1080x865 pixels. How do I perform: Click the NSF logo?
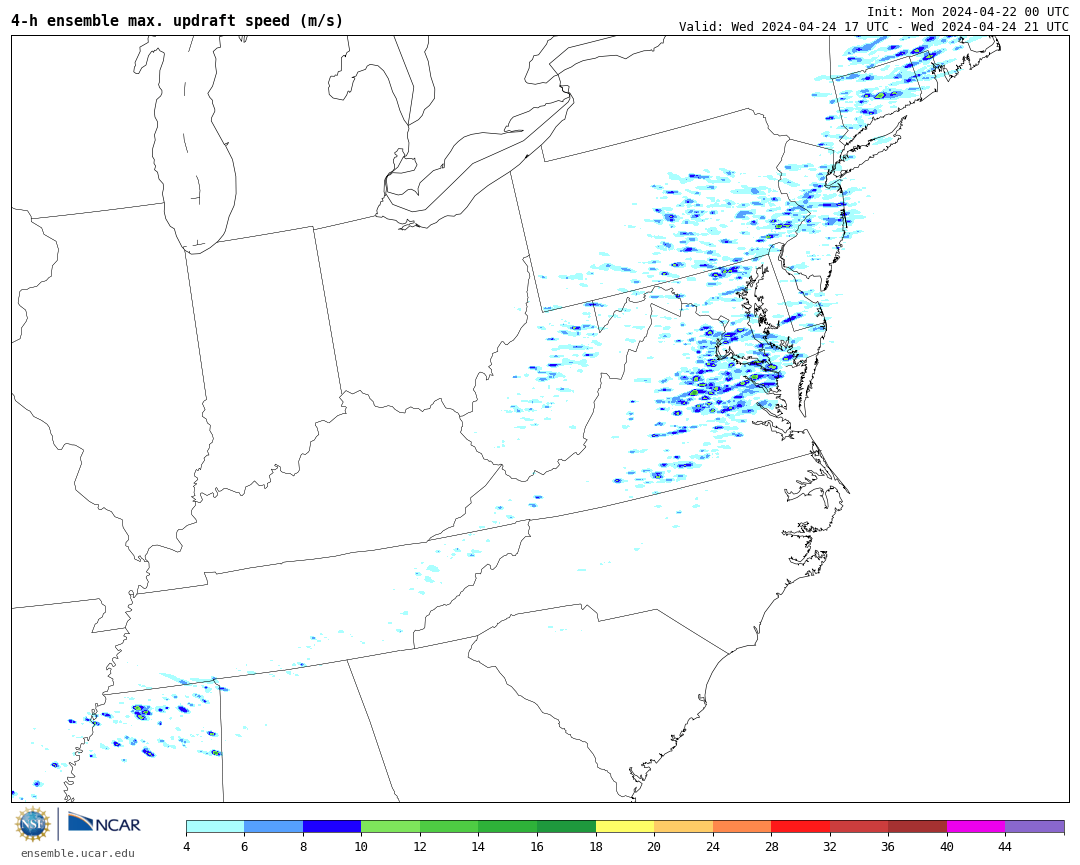[33, 824]
